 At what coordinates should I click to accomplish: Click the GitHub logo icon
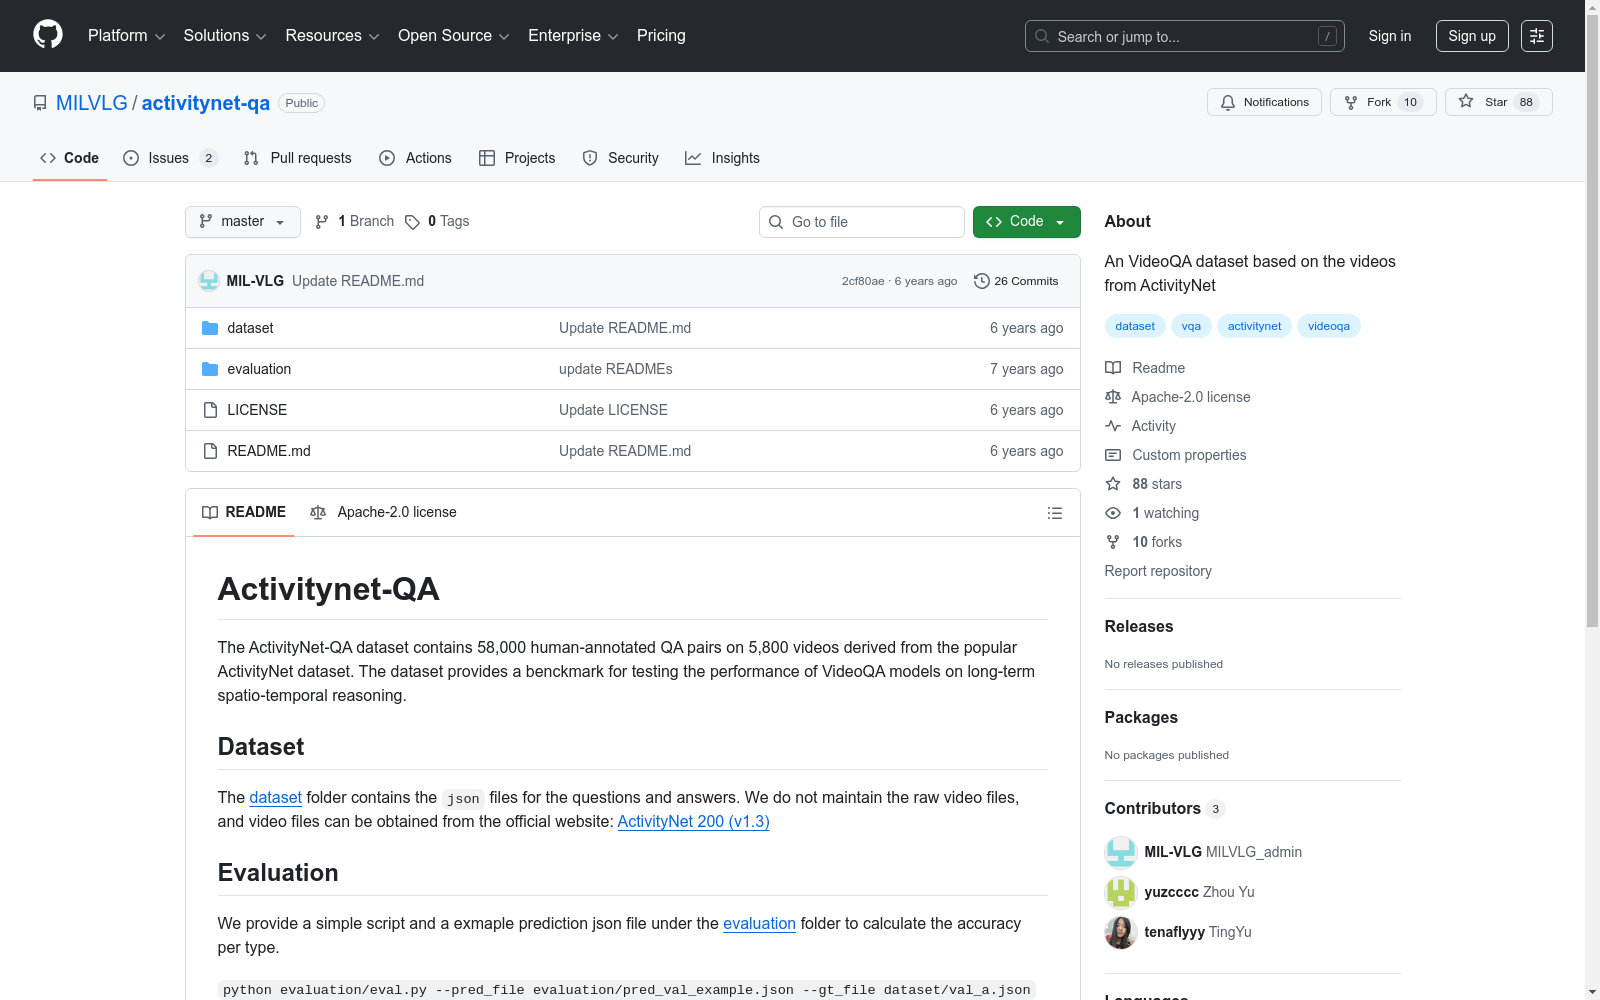click(x=48, y=35)
